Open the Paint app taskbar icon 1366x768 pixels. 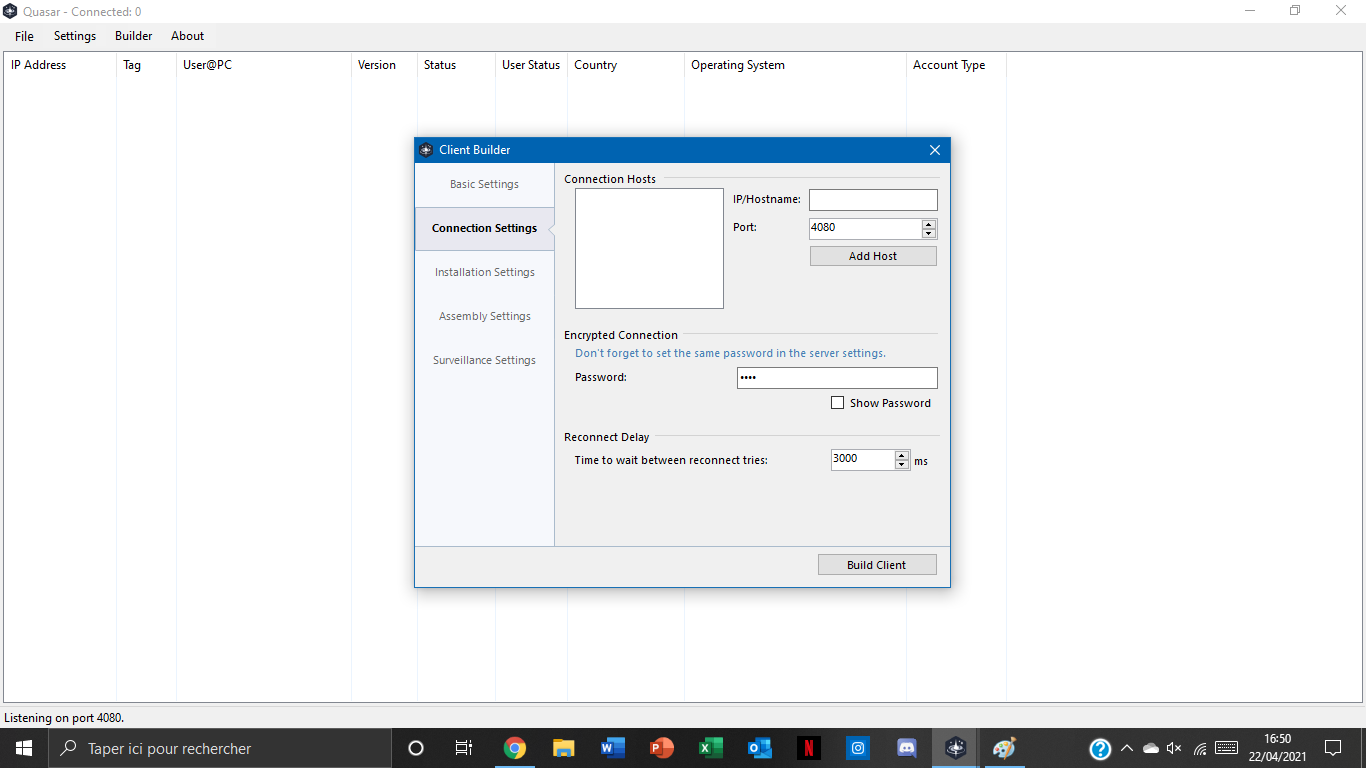(1005, 748)
